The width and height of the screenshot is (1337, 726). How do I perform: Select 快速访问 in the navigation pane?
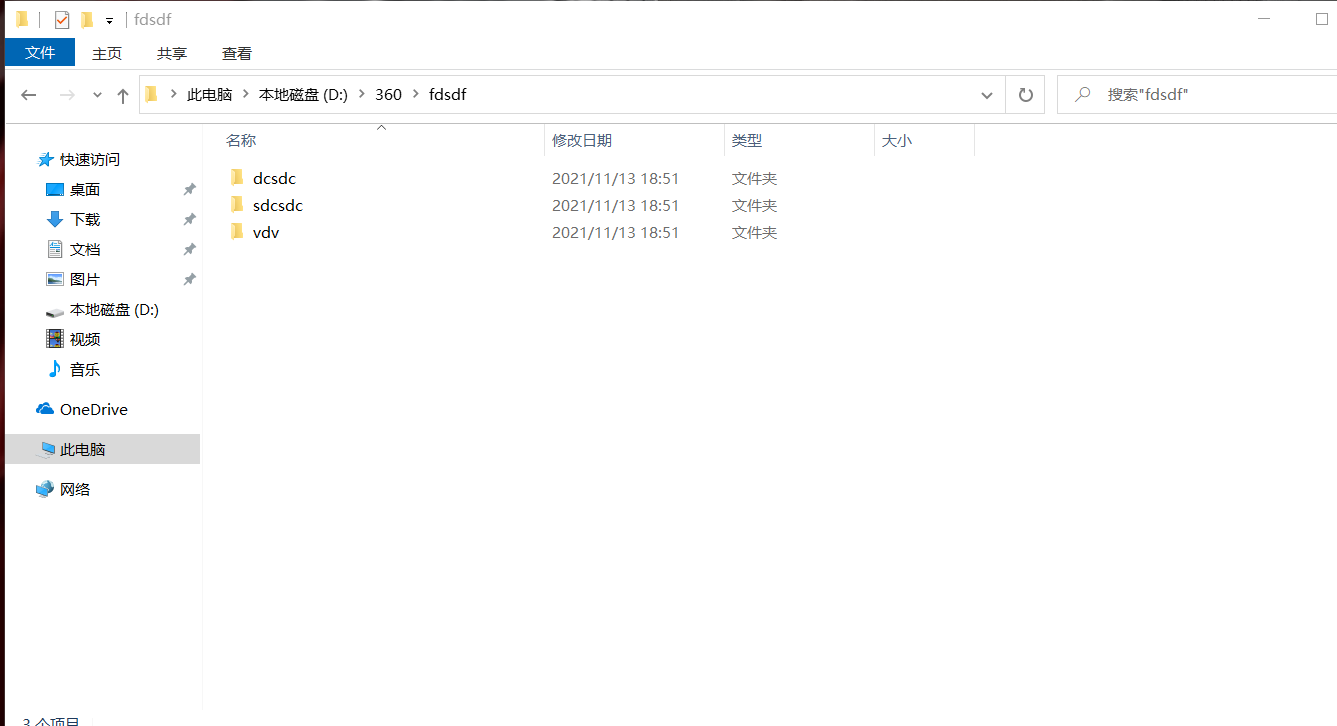(x=90, y=159)
